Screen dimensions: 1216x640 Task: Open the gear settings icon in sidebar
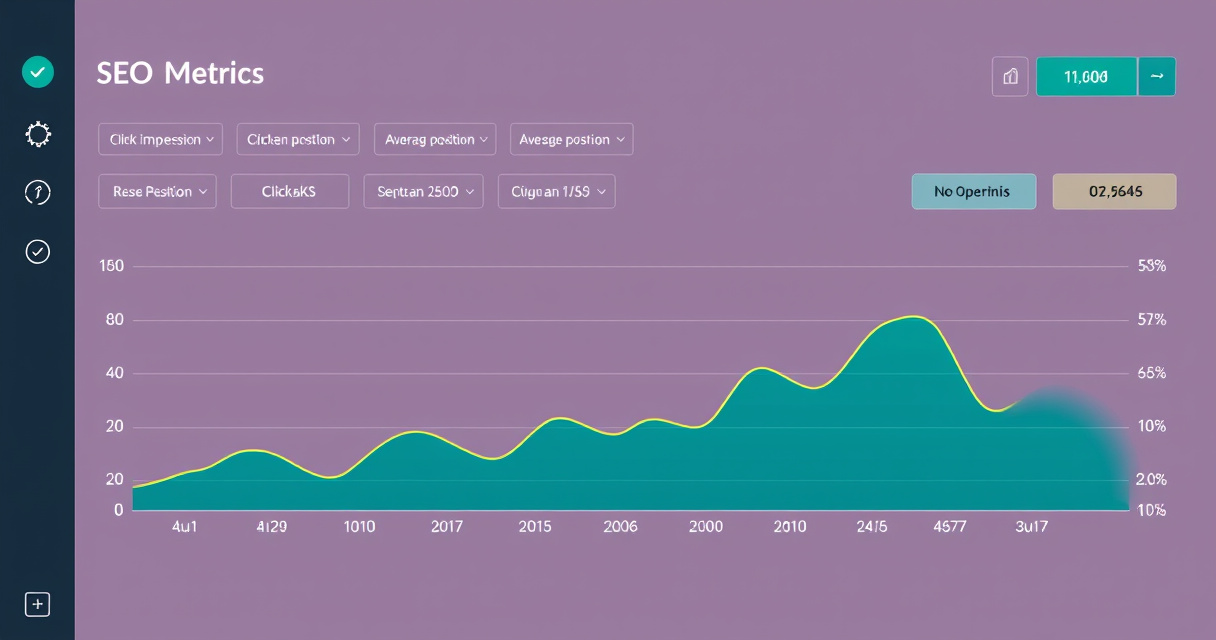(x=38, y=134)
